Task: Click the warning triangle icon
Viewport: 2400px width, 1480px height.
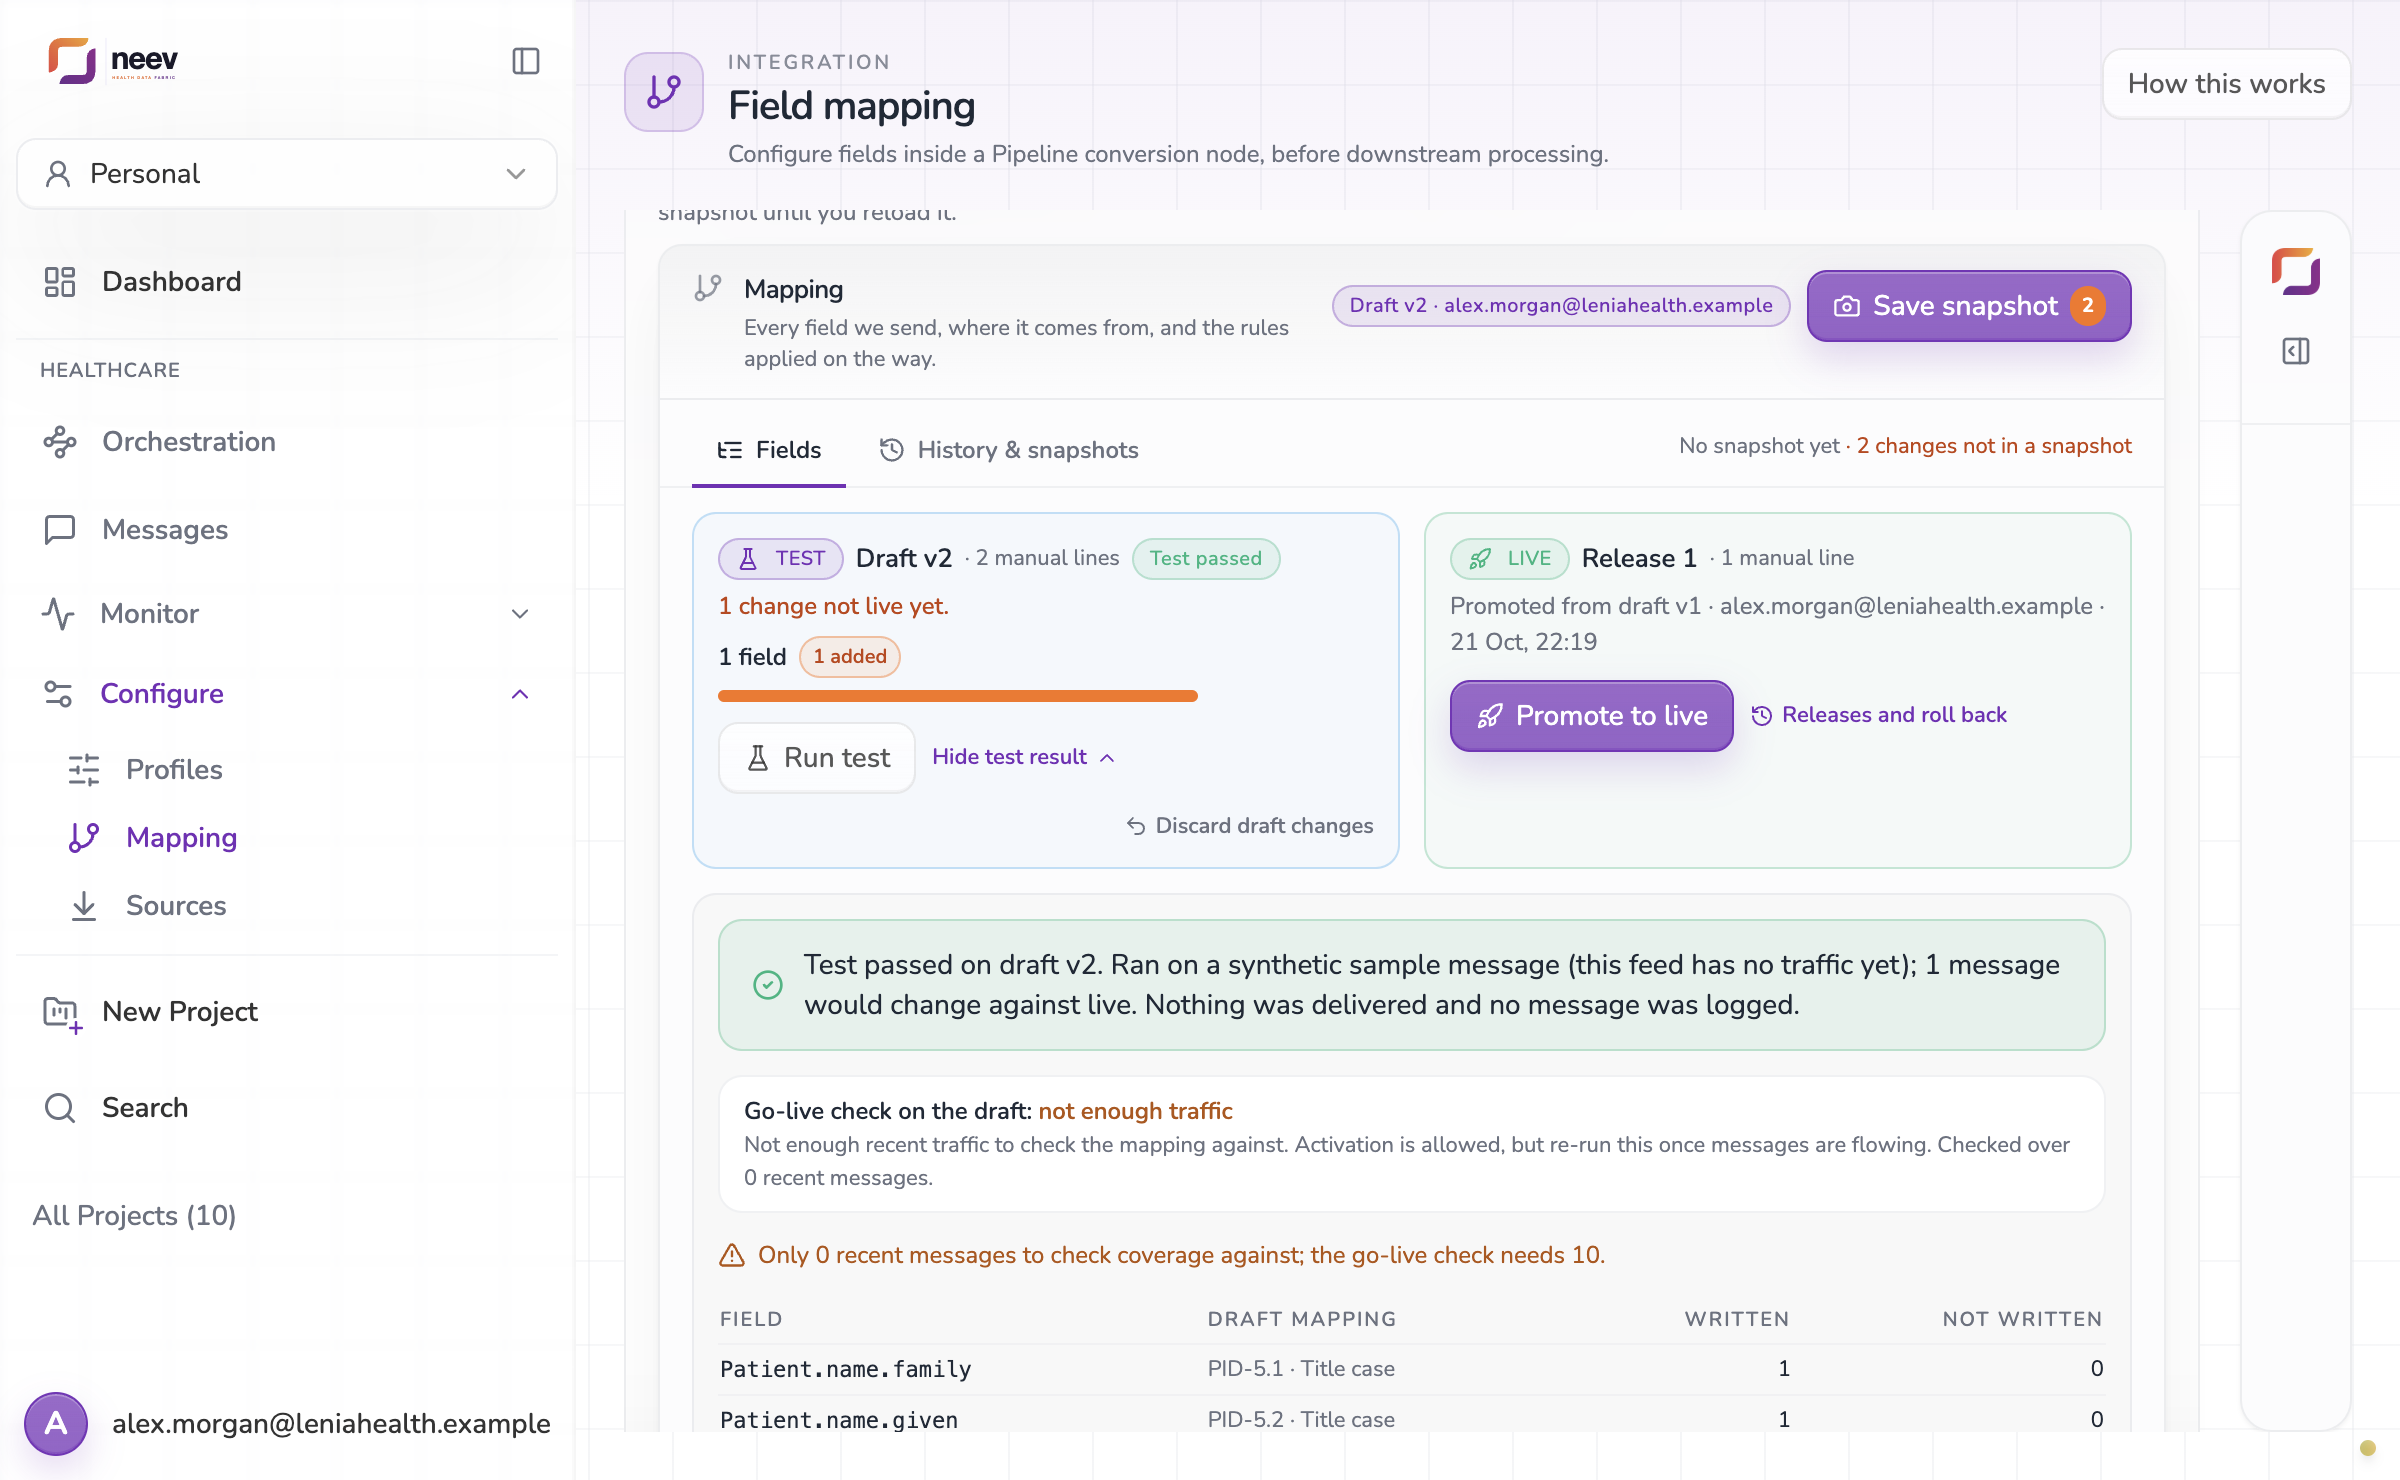Action: tap(732, 1255)
